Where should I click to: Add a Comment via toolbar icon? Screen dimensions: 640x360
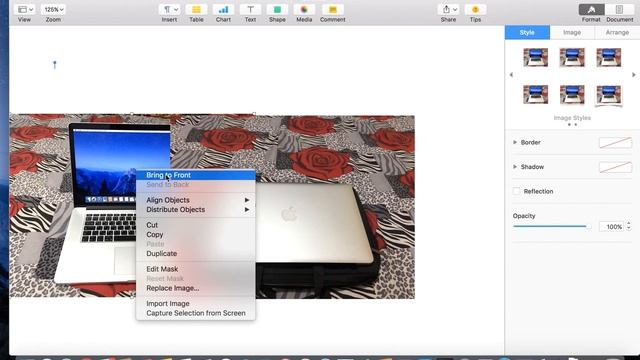(x=333, y=9)
